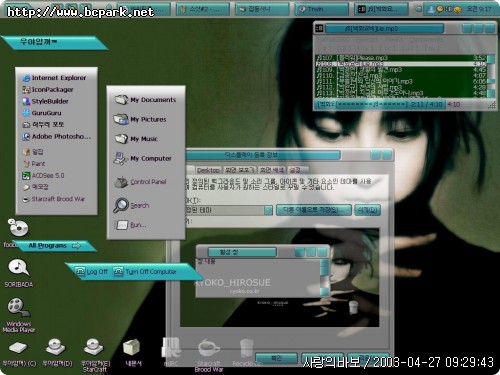Viewport: 500px width, 375px height.
Task: Open the 메모장 notepad entry in Start menu
Action: pos(36,187)
